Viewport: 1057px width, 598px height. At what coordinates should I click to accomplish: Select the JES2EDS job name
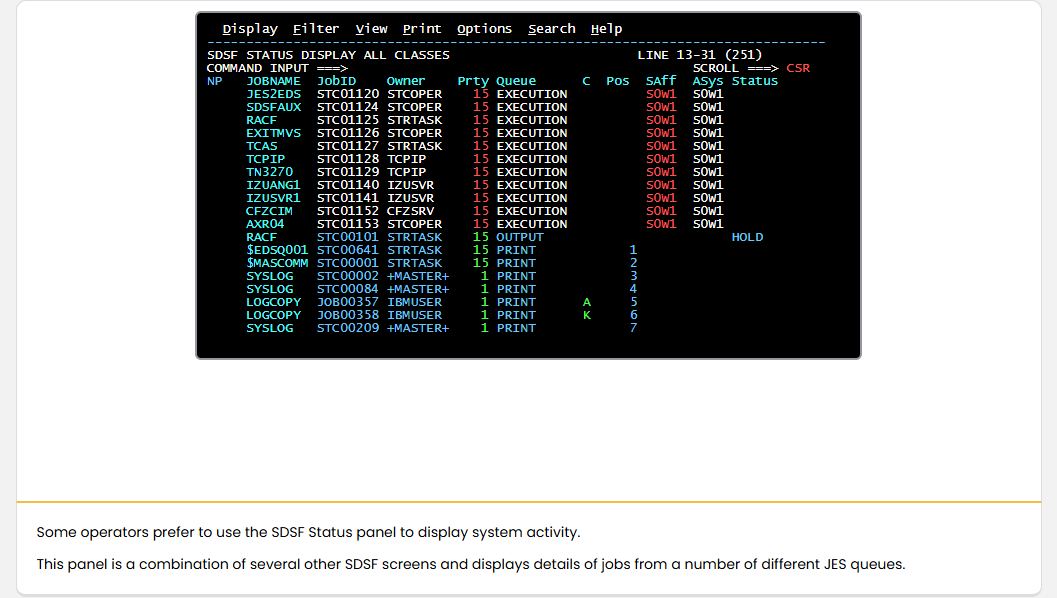click(x=273, y=94)
